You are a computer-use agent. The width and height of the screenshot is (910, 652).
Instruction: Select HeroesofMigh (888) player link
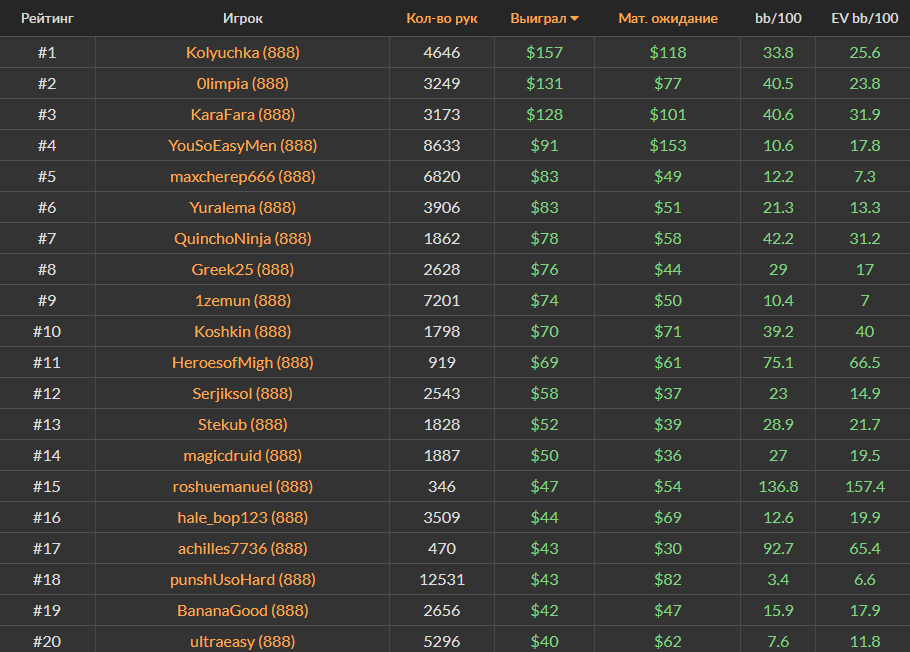click(x=242, y=363)
